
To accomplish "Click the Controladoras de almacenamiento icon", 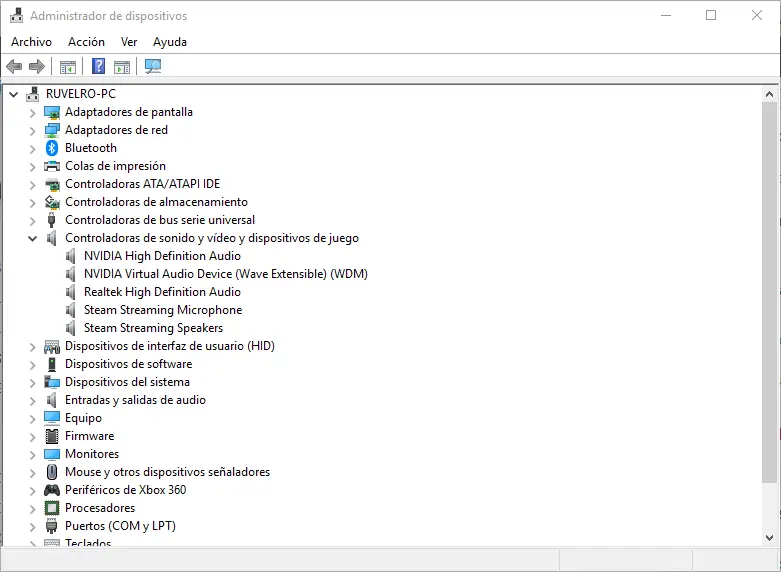I will [52, 202].
